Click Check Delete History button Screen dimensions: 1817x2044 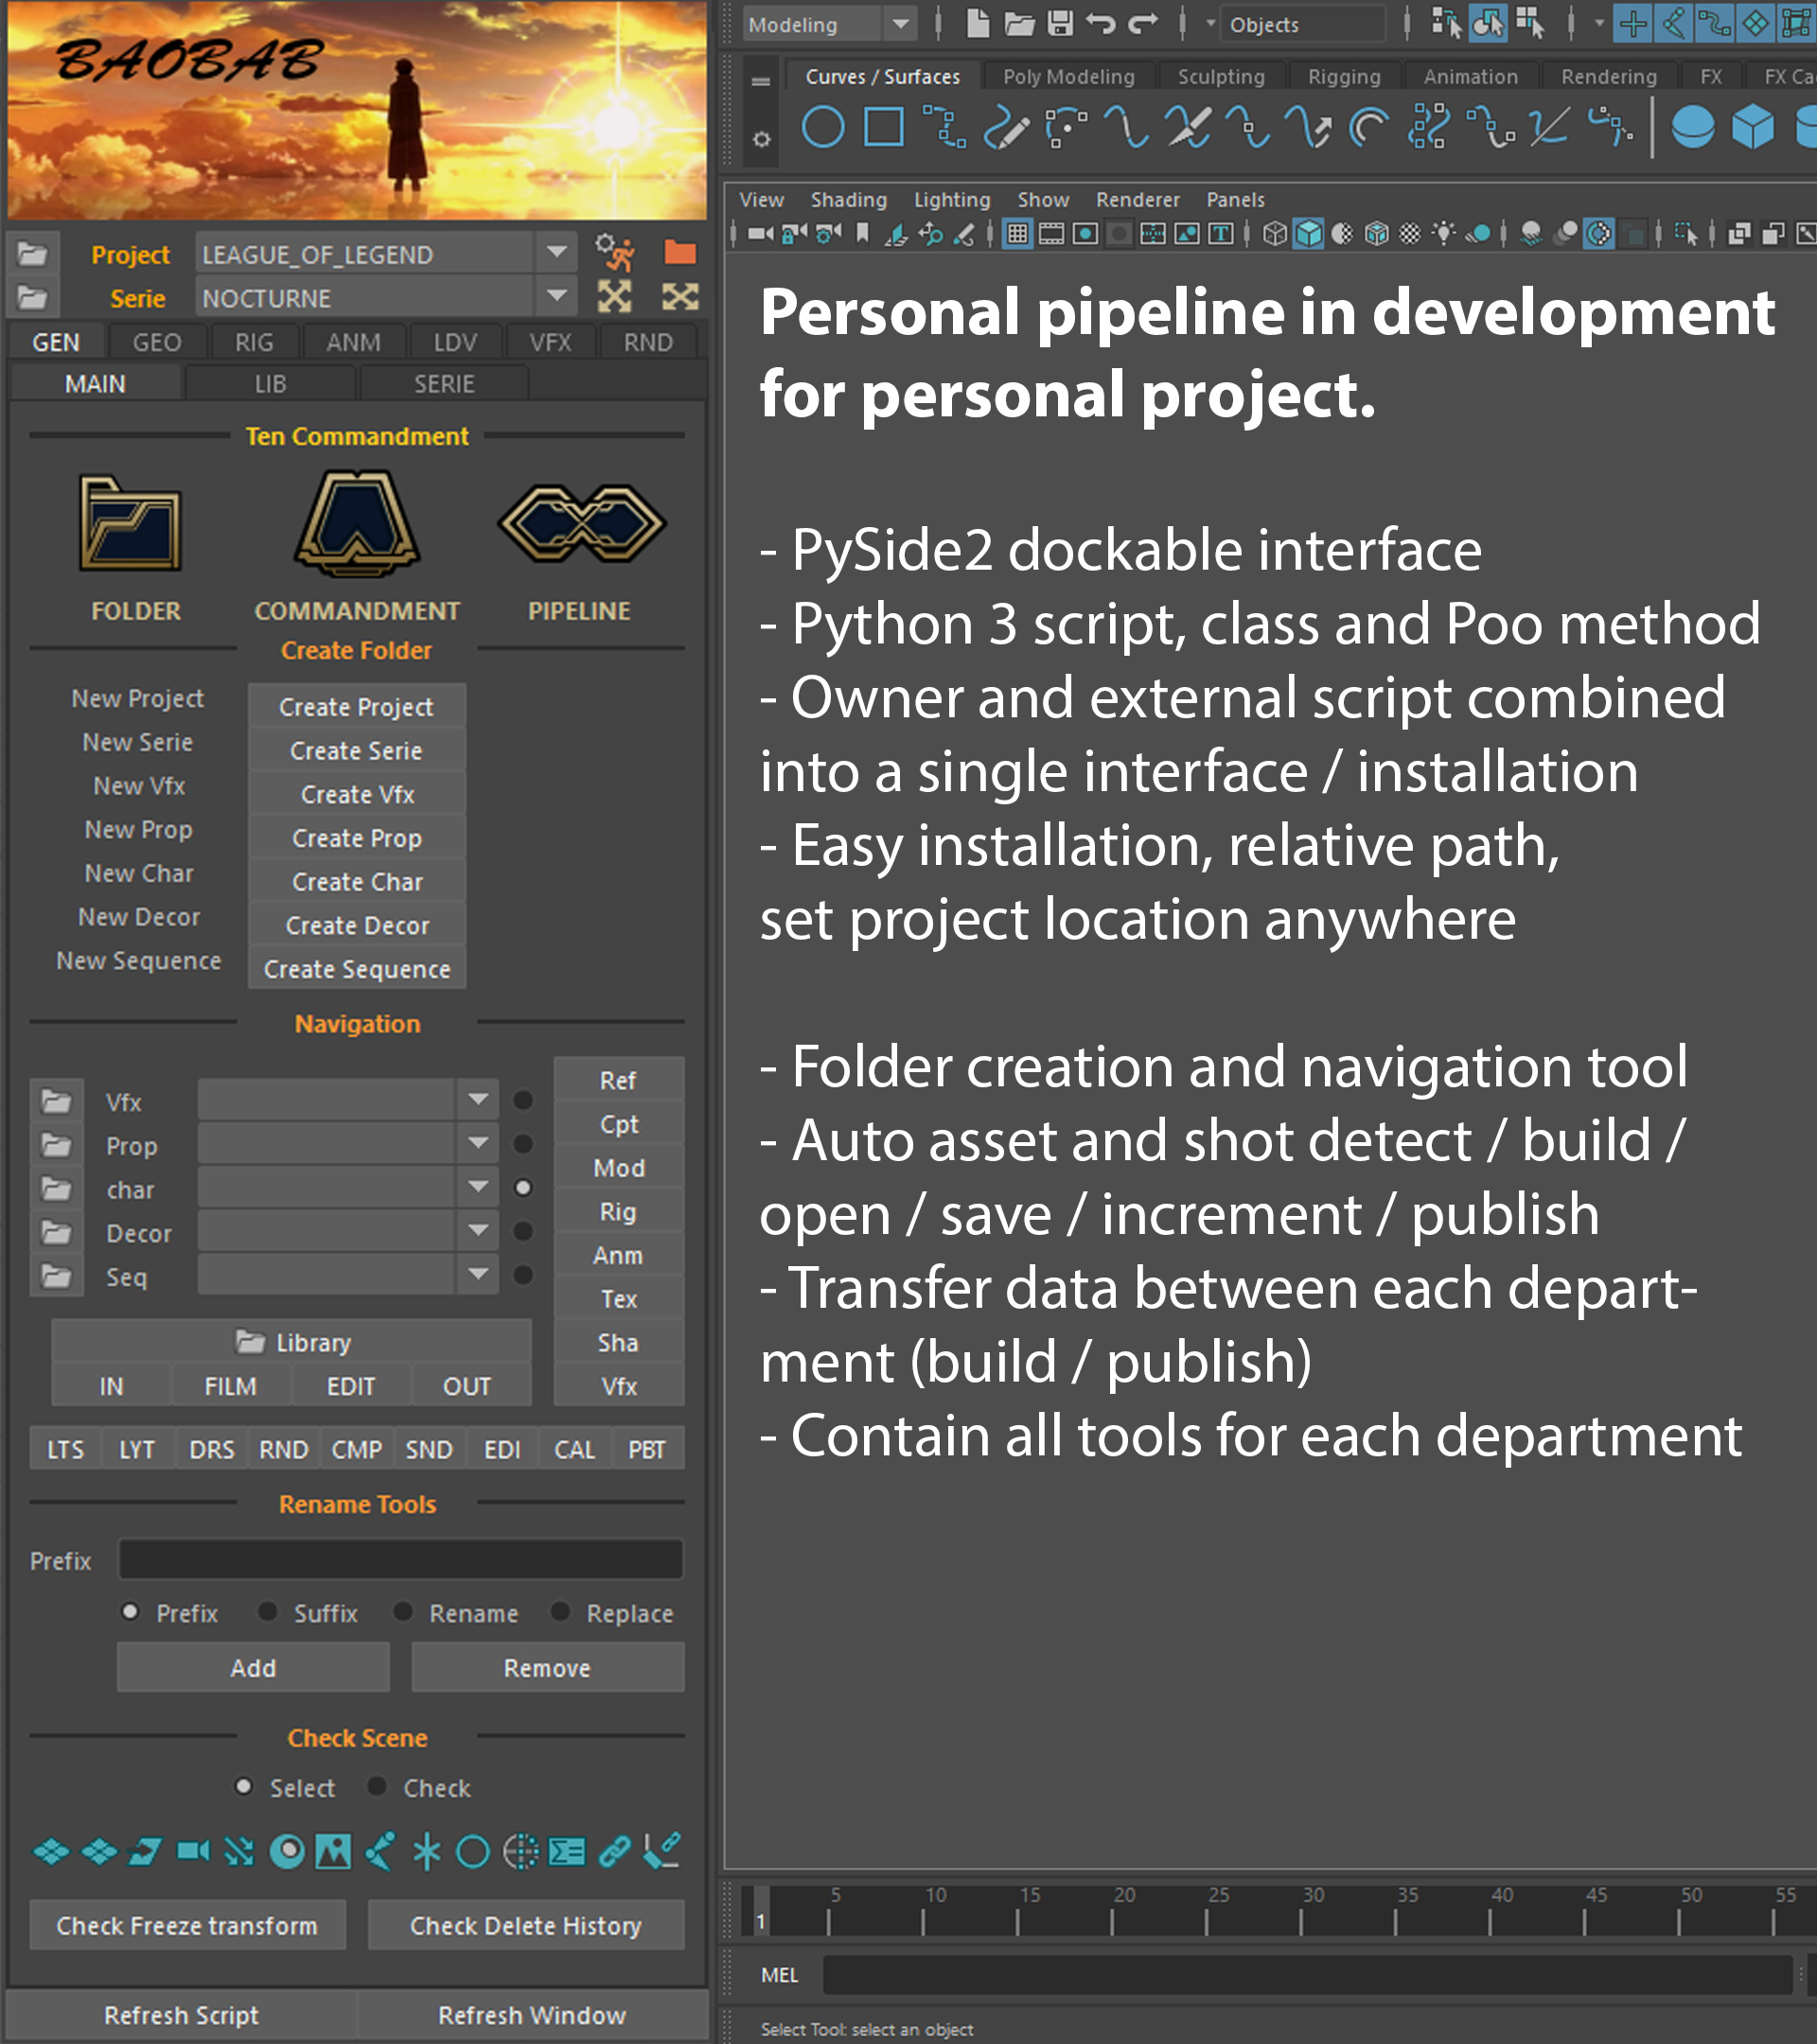coord(526,1925)
